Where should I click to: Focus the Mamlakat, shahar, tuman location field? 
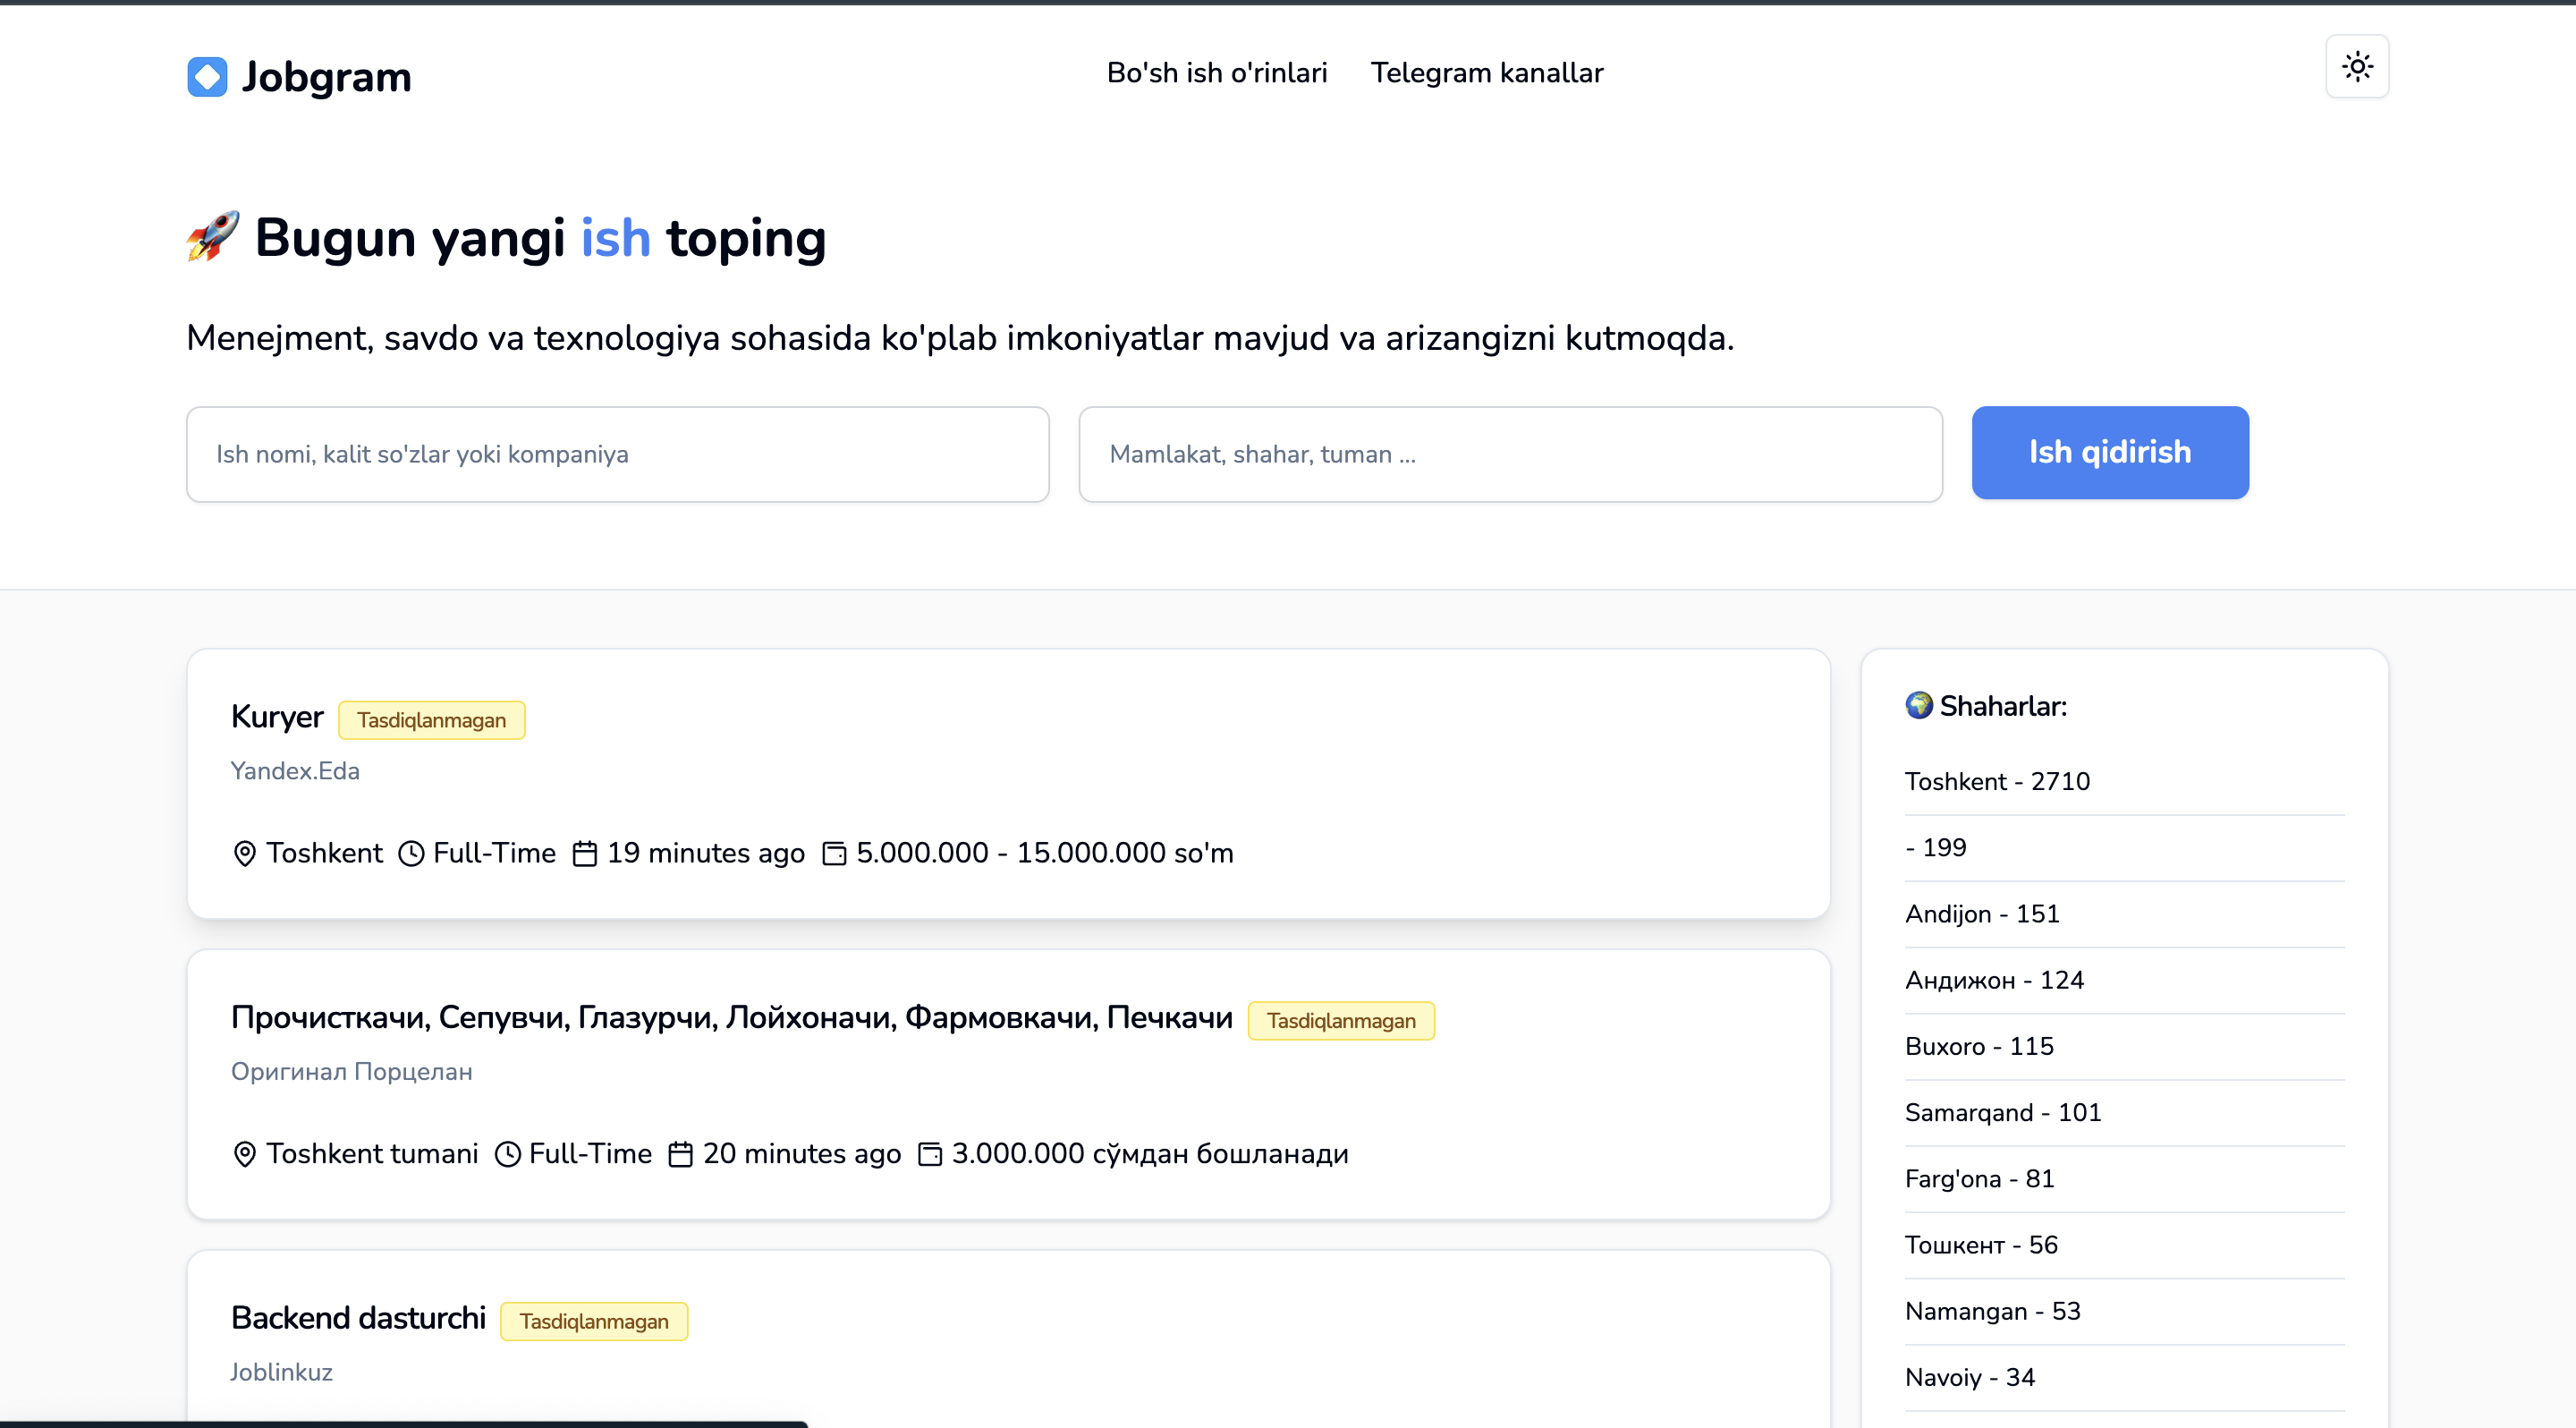[1510, 454]
